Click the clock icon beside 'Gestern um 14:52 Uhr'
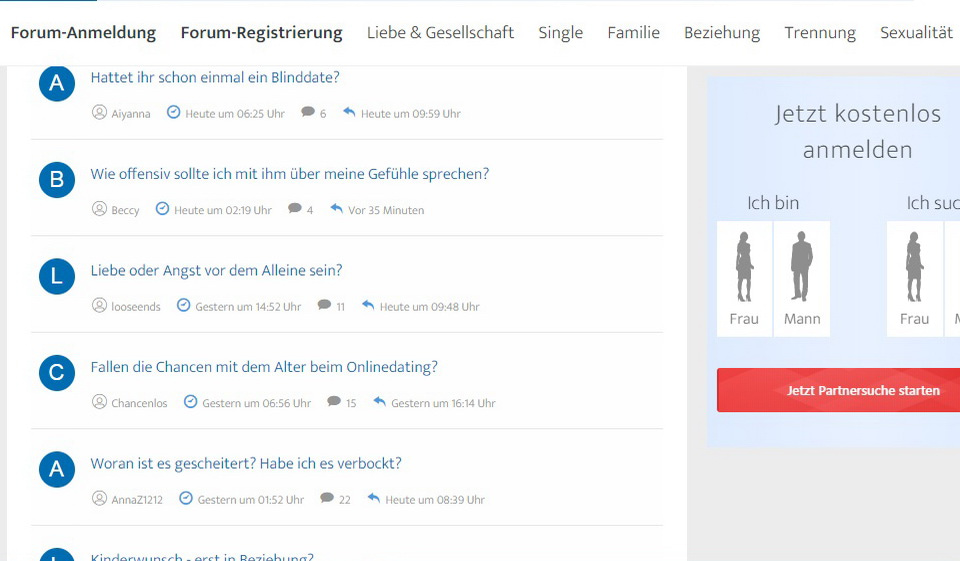The width and height of the screenshot is (960, 561). pos(184,305)
